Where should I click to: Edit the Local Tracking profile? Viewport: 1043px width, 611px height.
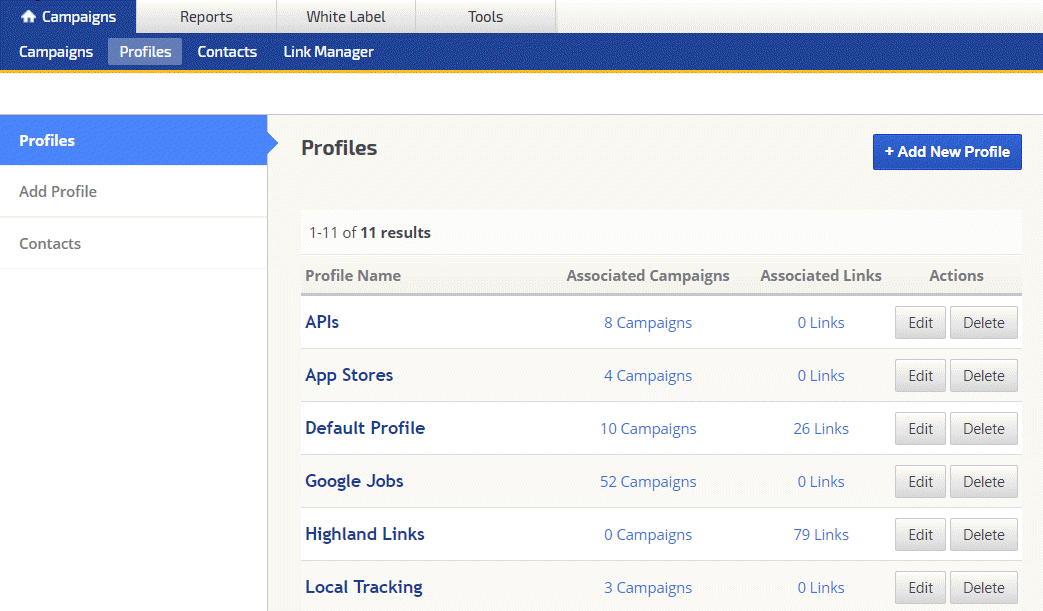click(x=920, y=588)
